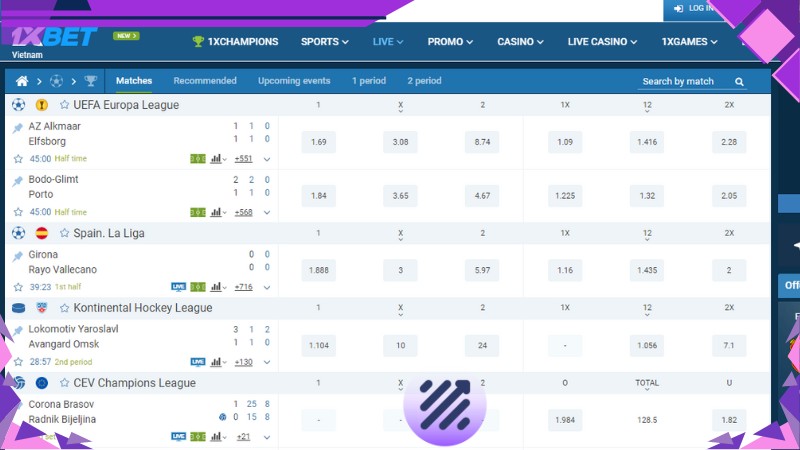Open +568 more markets for Bodo-Glimt

243,212
